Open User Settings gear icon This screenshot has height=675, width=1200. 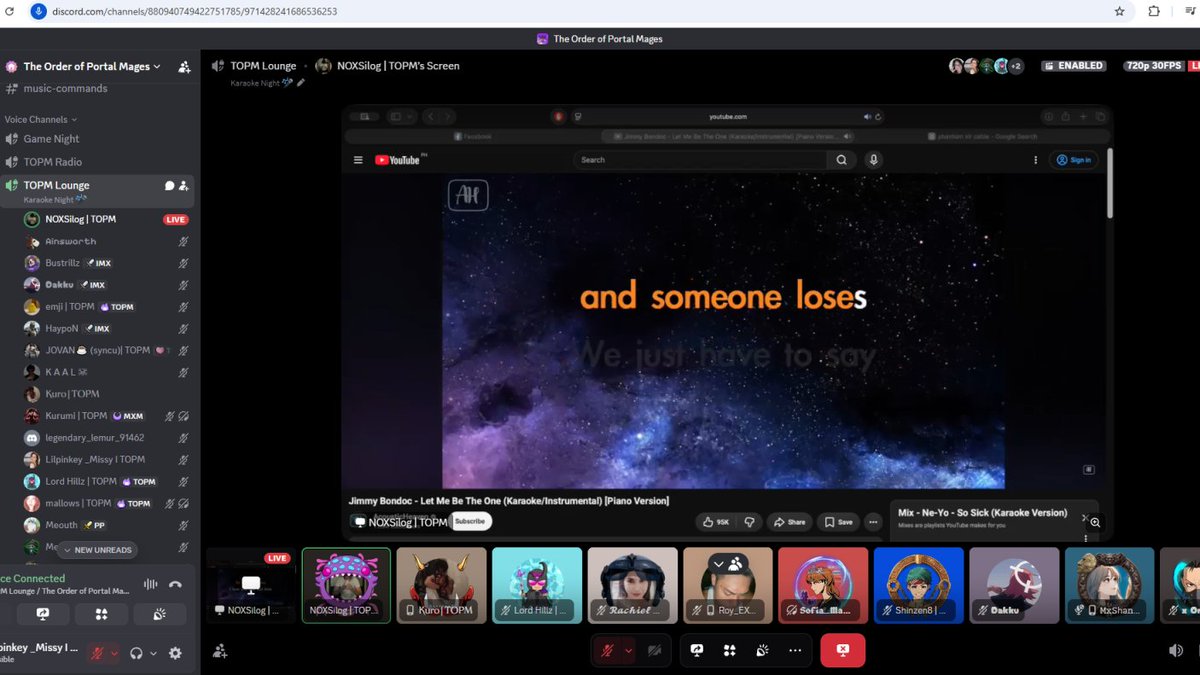click(x=175, y=653)
